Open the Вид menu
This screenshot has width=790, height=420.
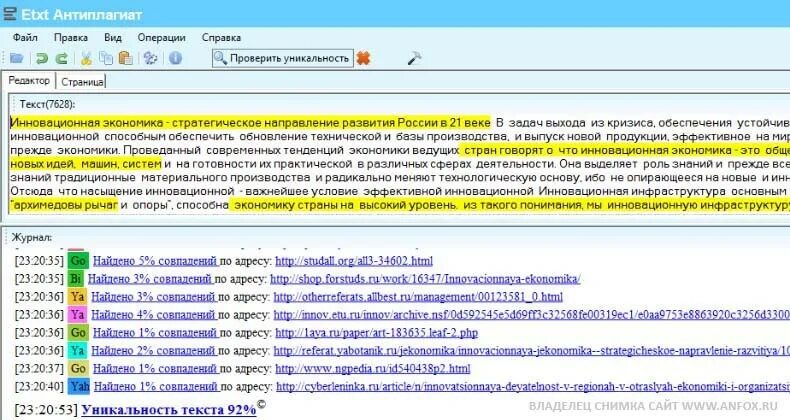[x=113, y=38]
